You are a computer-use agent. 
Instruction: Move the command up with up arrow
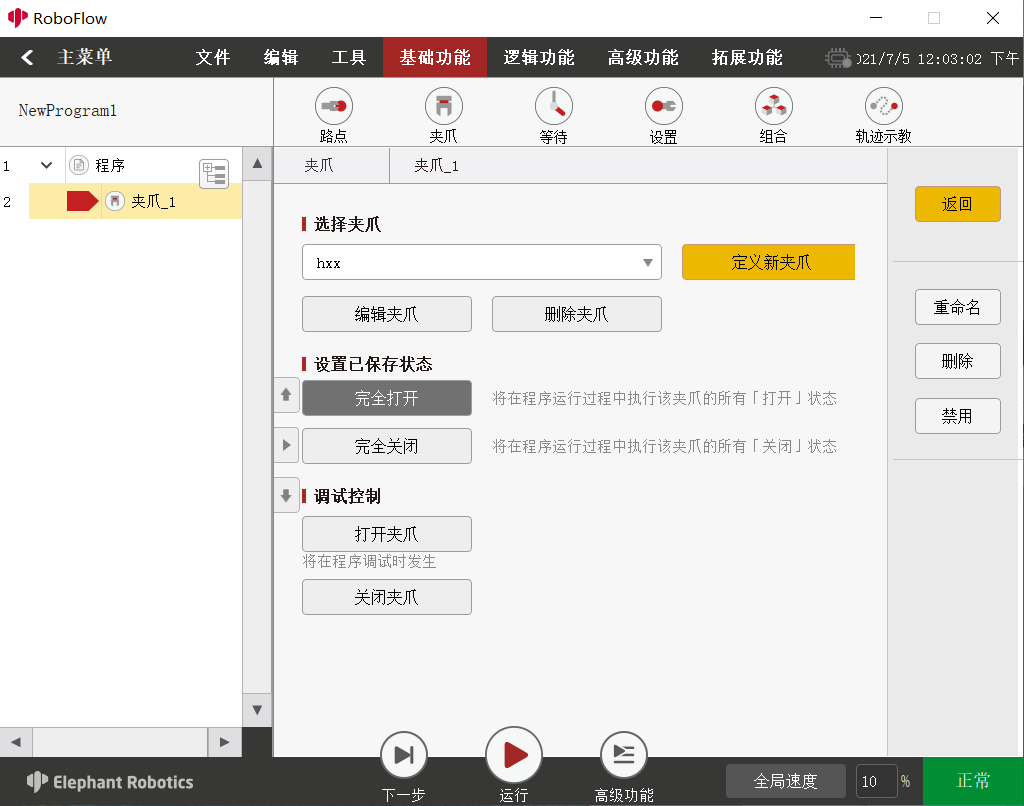286,395
